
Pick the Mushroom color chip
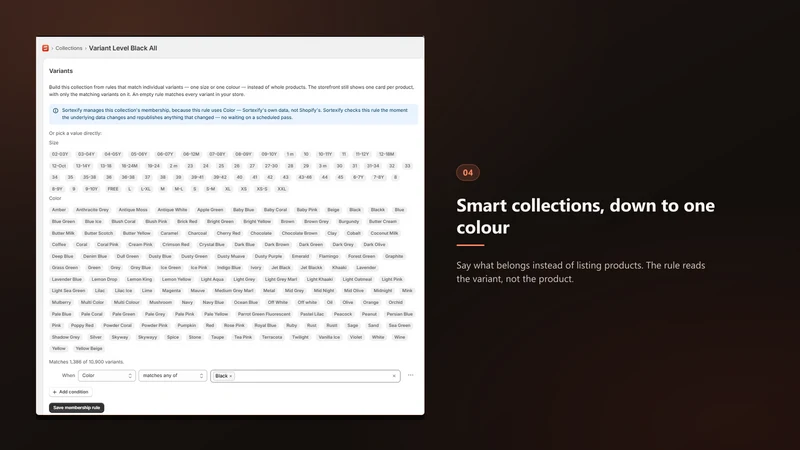pos(160,302)
